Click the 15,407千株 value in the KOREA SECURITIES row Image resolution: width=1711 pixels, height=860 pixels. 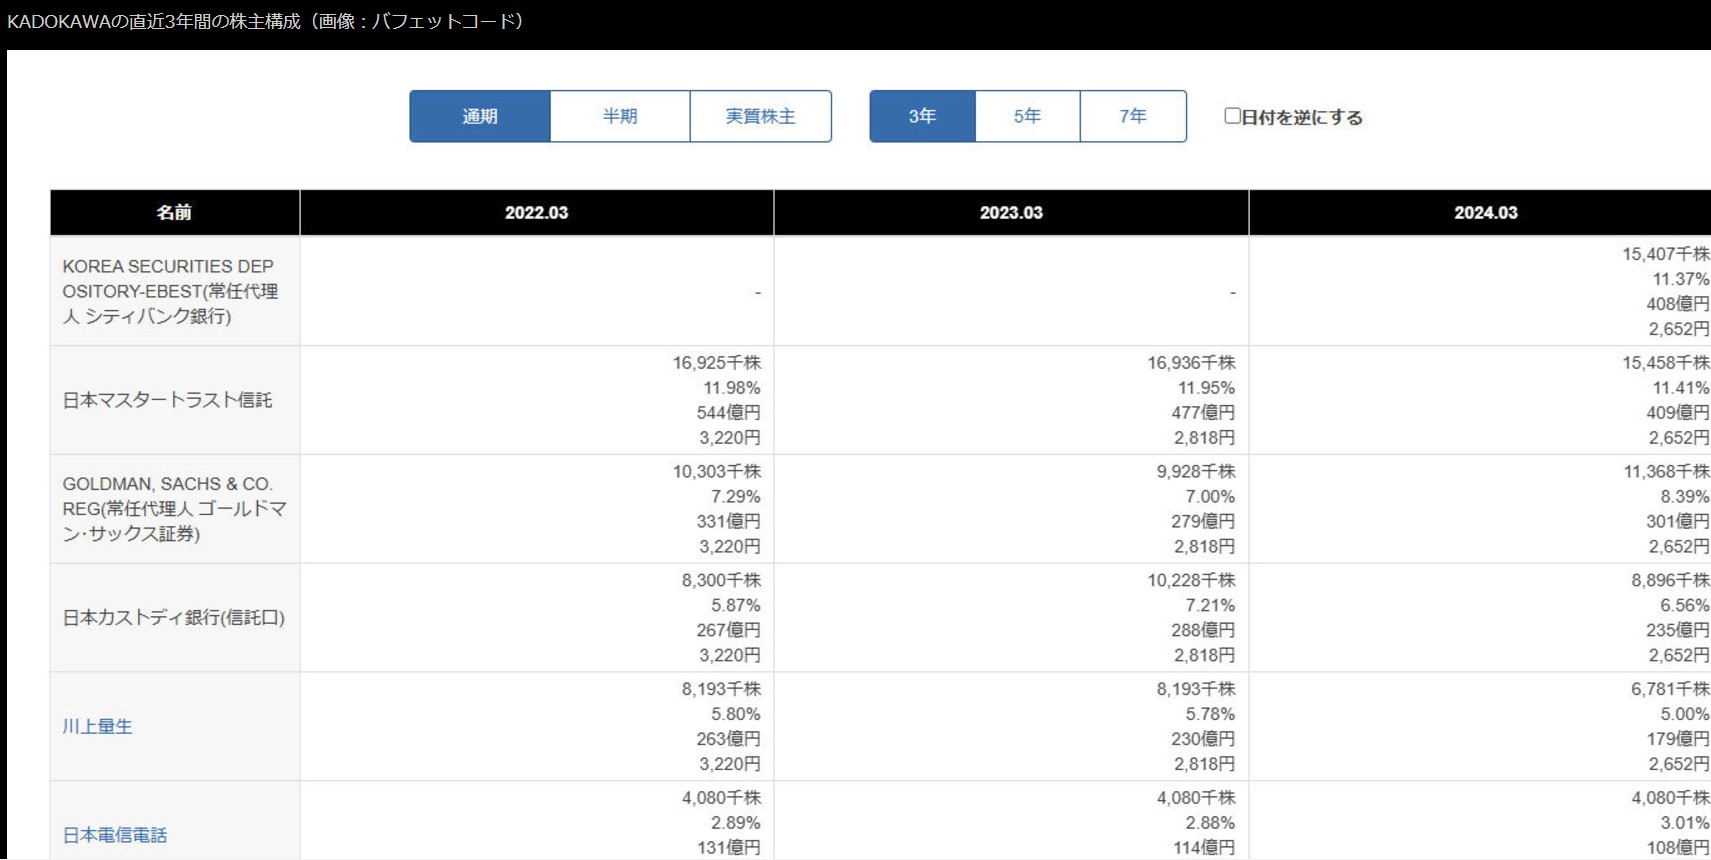point(1665,254)
